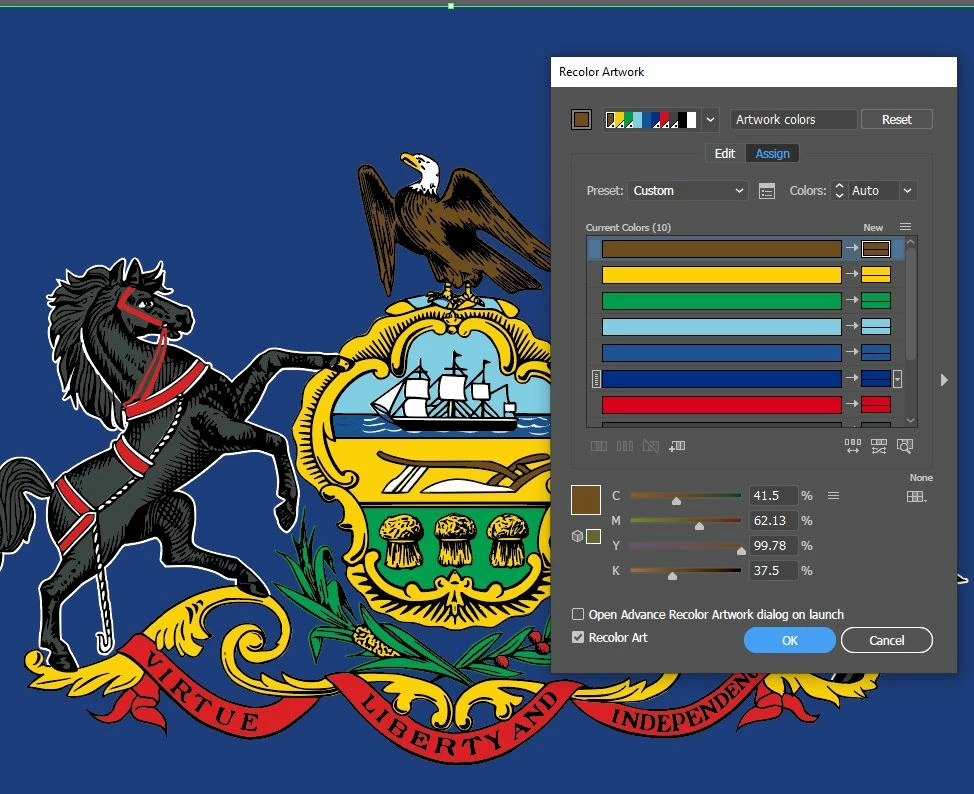Open the Current Colors list options menu
The height and width of the screenshot is (794, 974).
(x=905, y=227)
